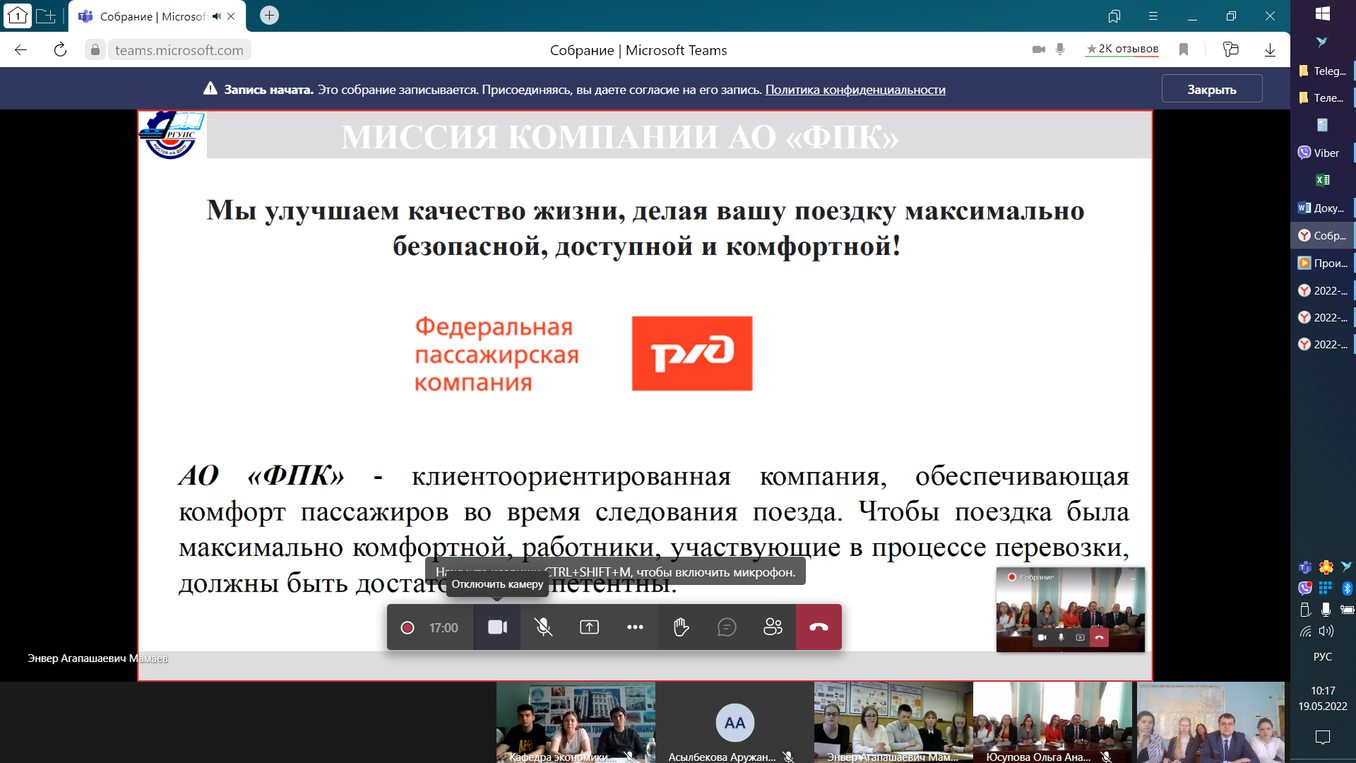1356x763 pixels.
Task: Click the microphone permission icon in address bar
Action: pyautogui.click(x=1060, y=50)
